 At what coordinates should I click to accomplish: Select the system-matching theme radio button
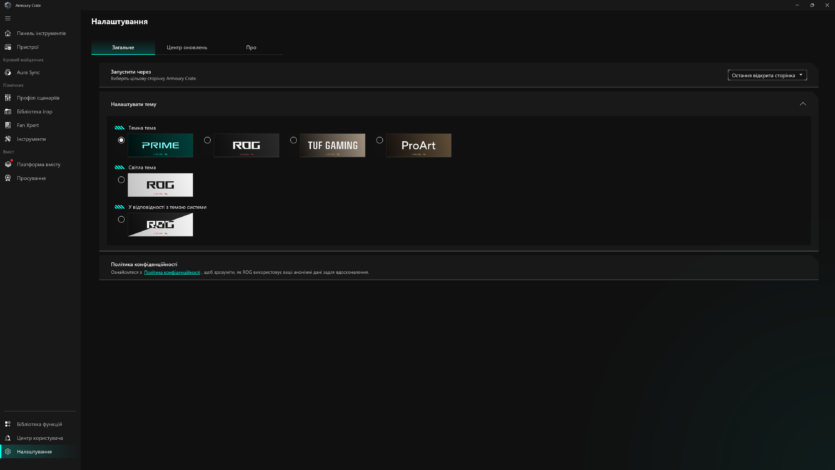coord(121,219)
